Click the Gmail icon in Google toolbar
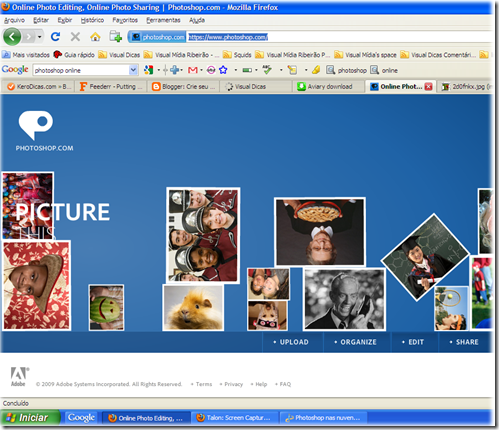499x430 pixels. [193, 70]
